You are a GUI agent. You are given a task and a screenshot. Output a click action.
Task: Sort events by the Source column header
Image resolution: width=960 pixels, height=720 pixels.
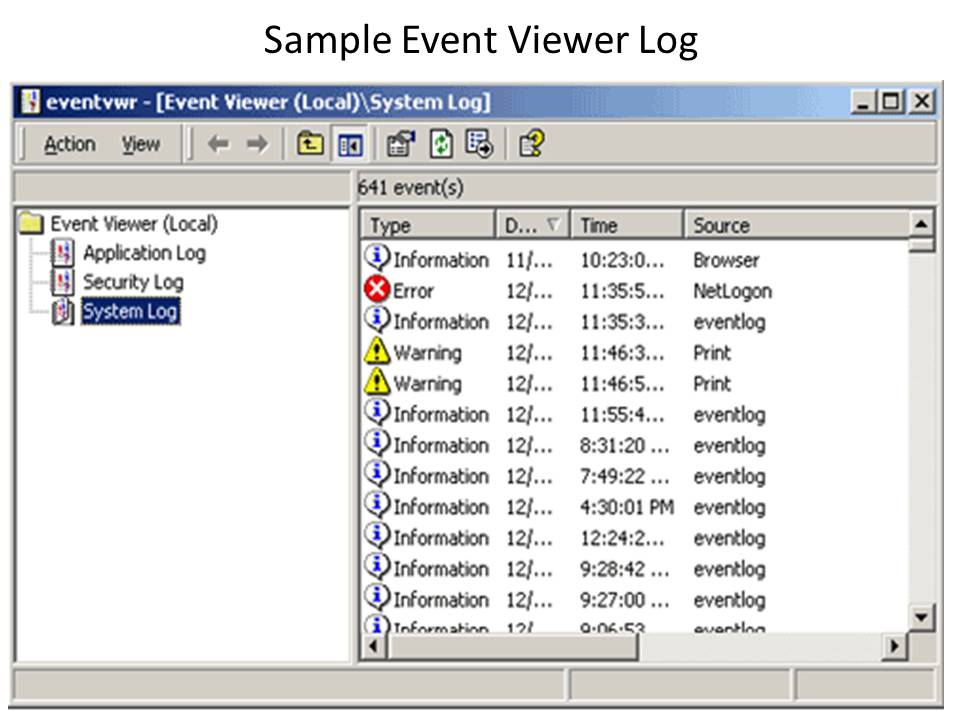pos(795,225)
